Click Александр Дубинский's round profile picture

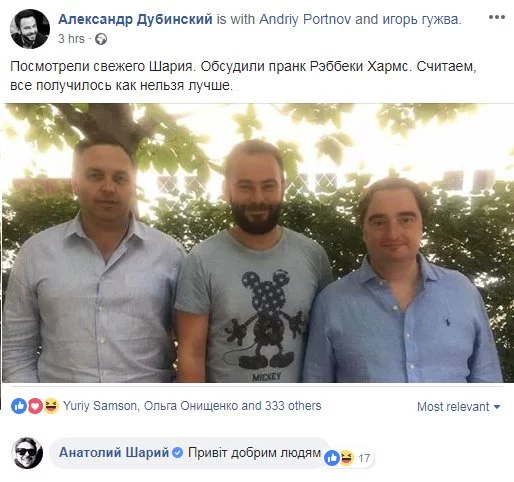pos(30,29)
